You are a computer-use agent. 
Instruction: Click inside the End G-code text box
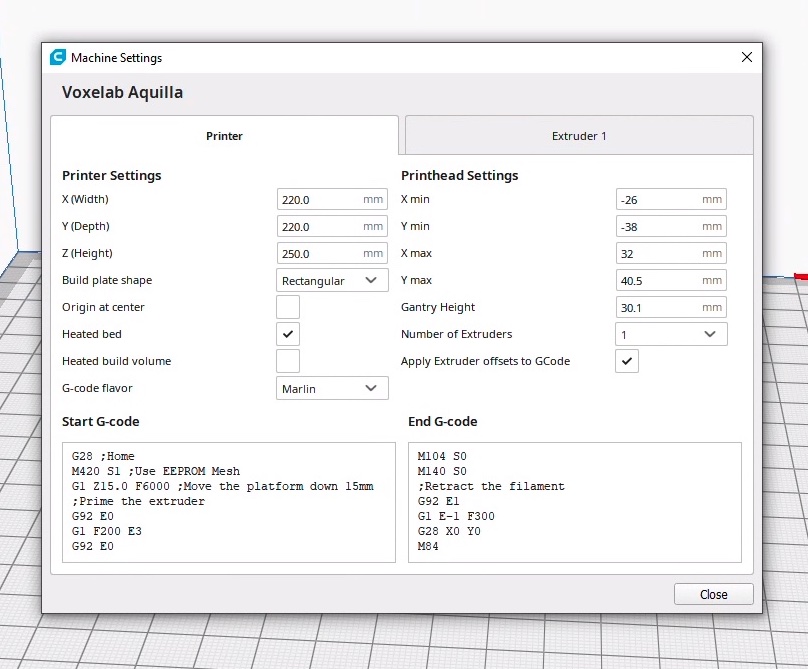575,502
